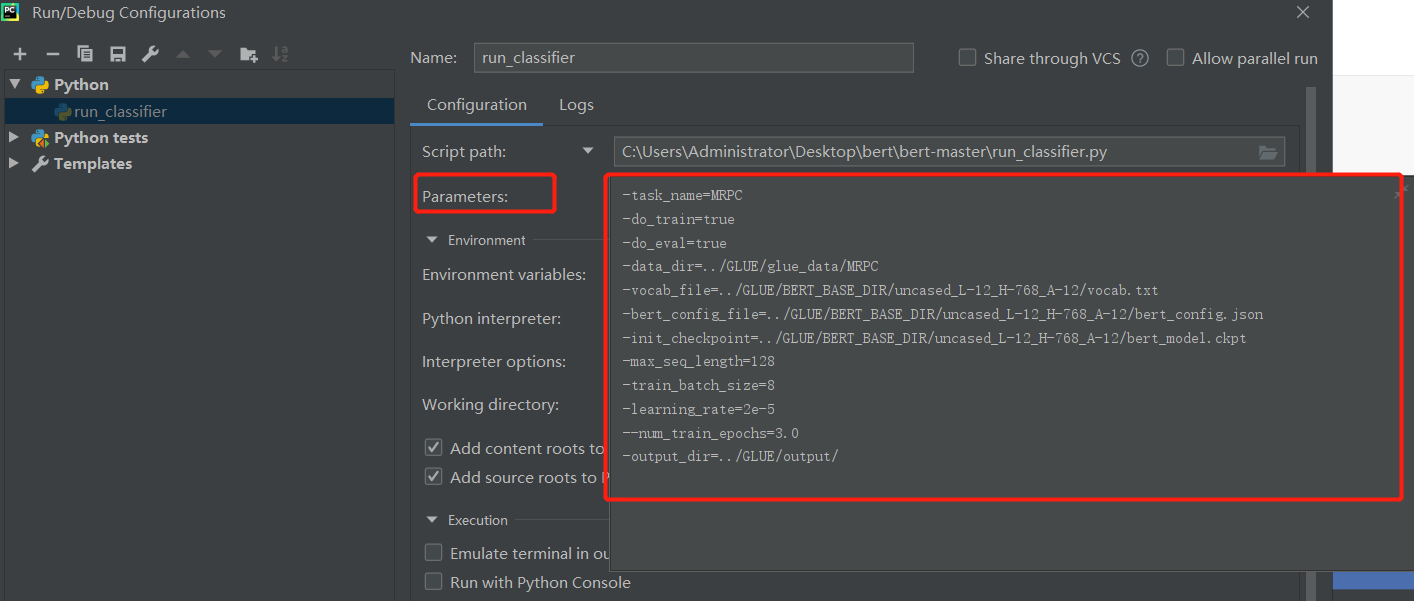Viewport: 1414px width, 601px height.
Task: Enable Run with Python Console checkbox
Action: pos(433,581)
